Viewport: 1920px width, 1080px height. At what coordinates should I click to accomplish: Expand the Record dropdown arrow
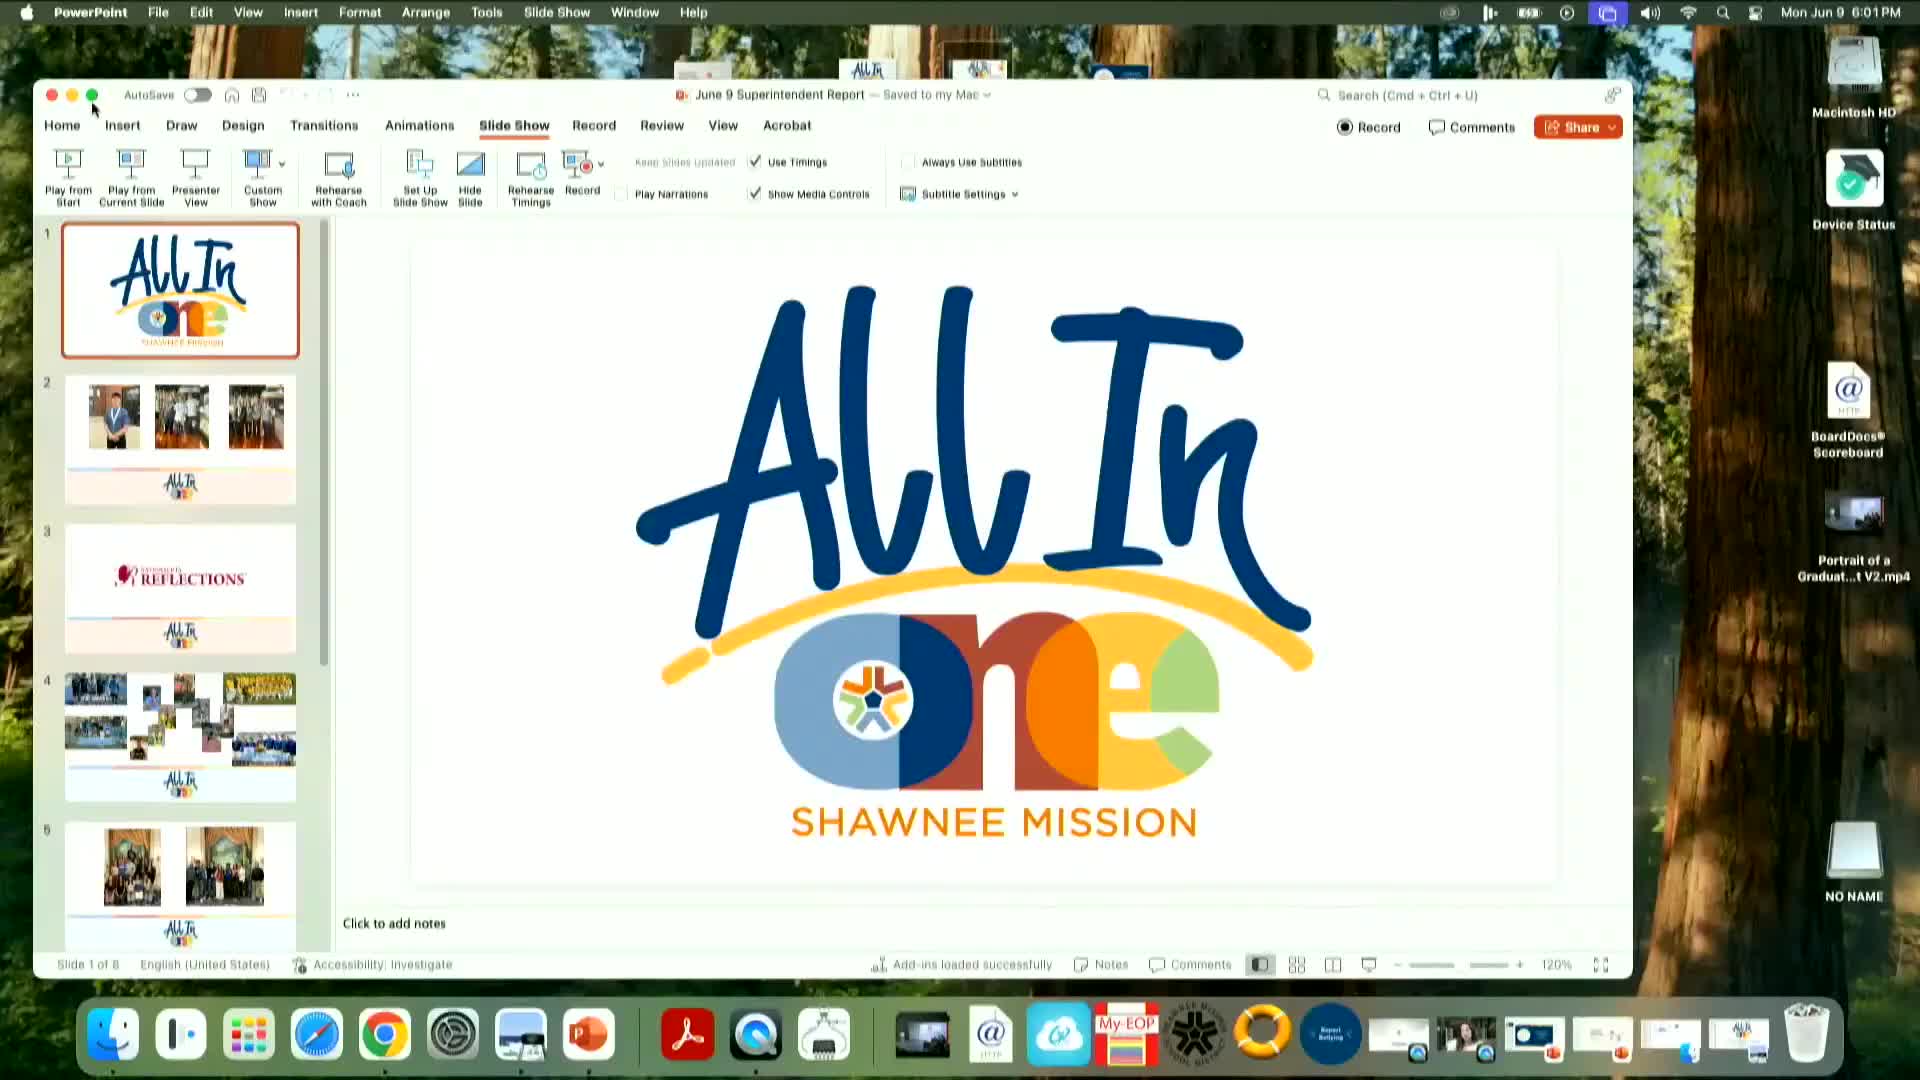(601, 164)
